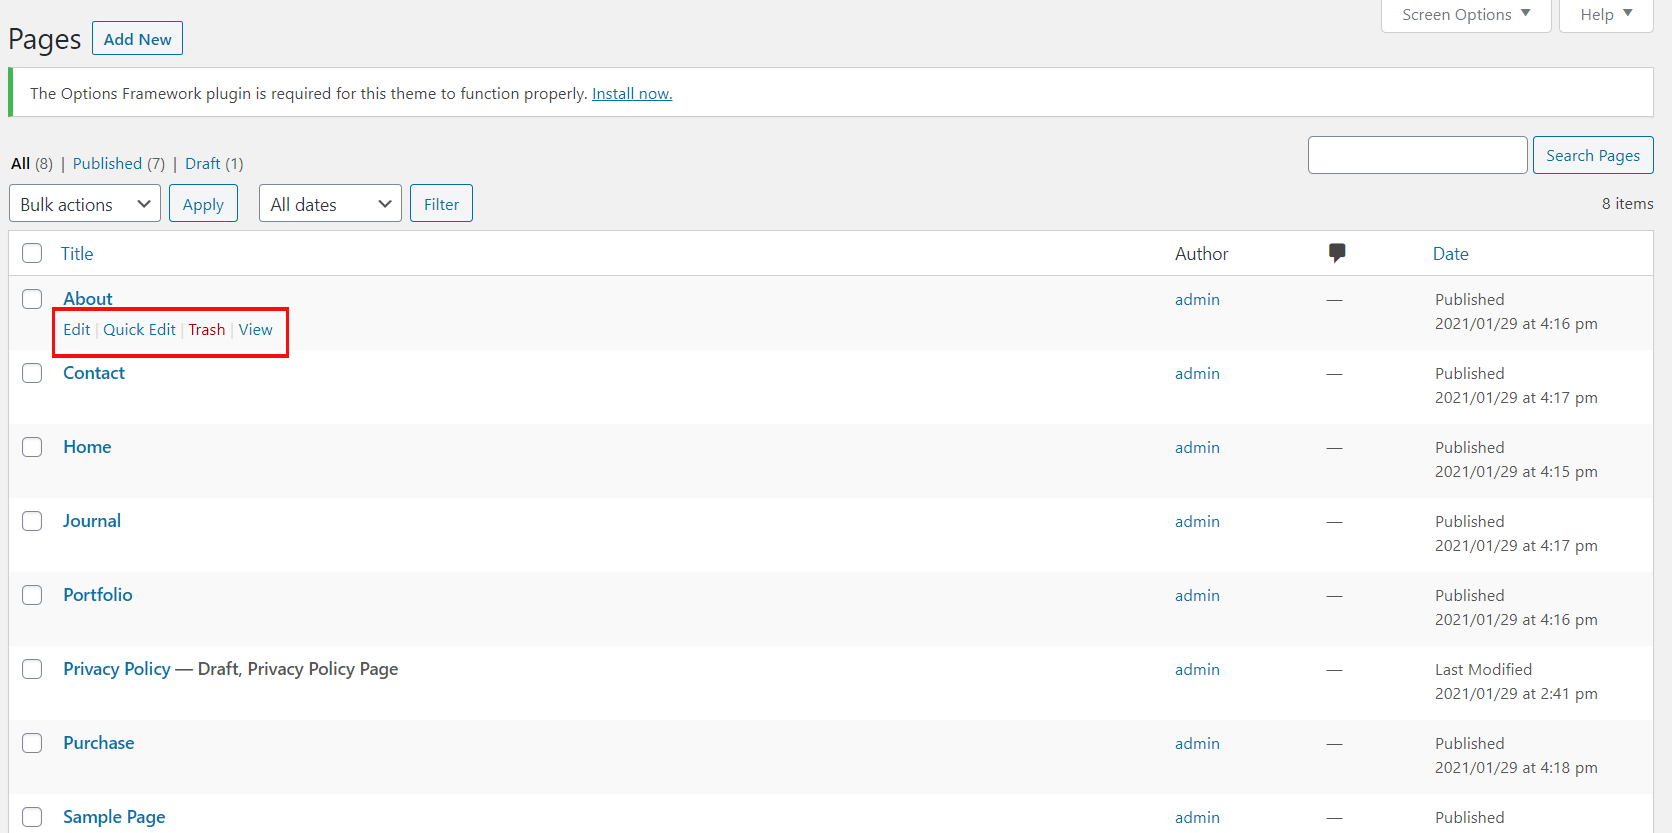The image size is (1672, 833).
Task: Expand the Help tab
Action: [x=1606, y=15]
